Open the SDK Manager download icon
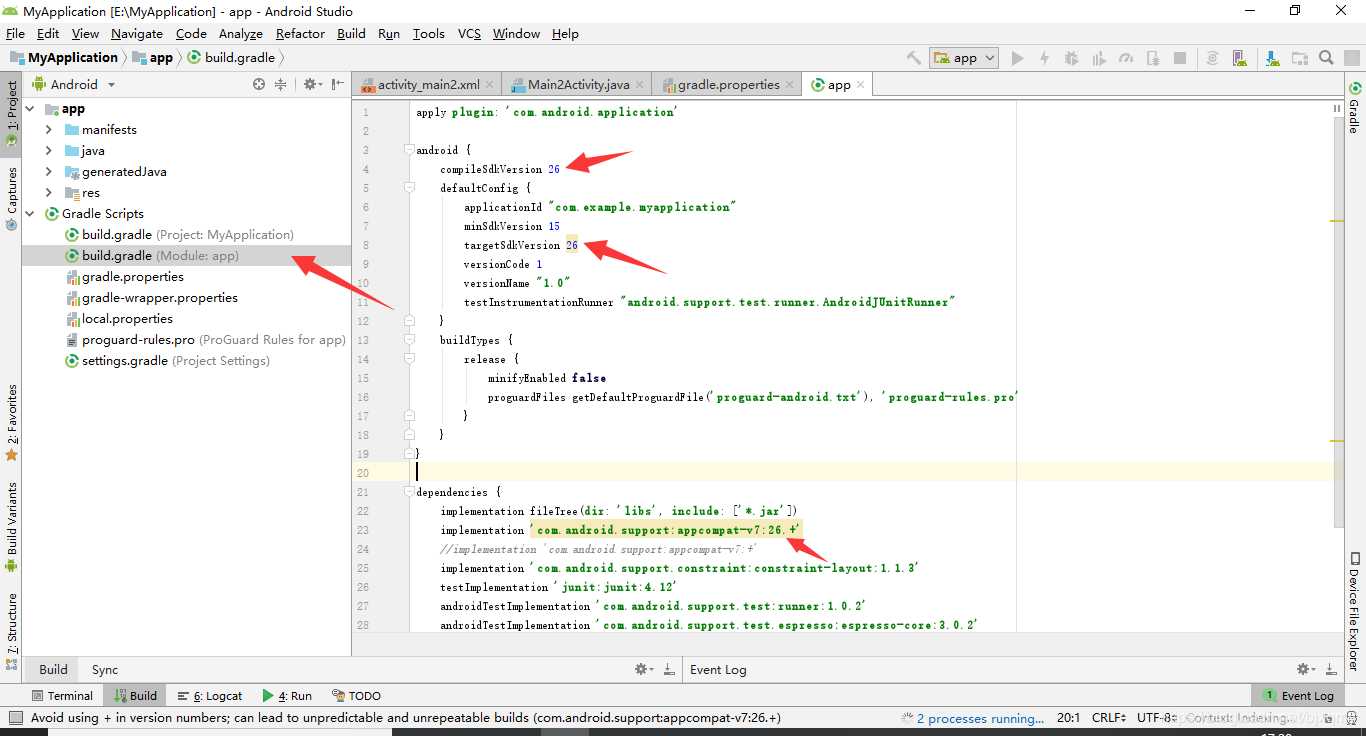This screenshot has height=736, width=1366. coord(1271,58)
